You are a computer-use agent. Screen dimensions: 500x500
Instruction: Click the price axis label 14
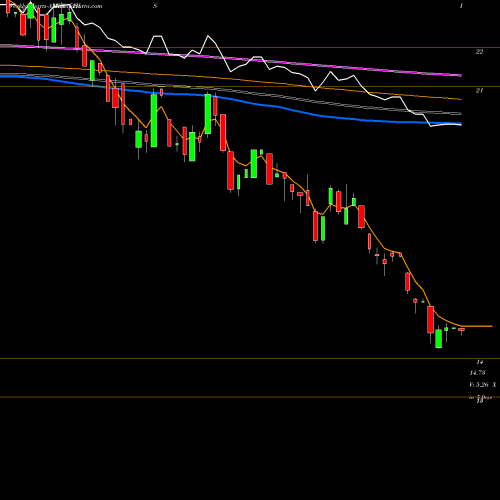[480, 362]
